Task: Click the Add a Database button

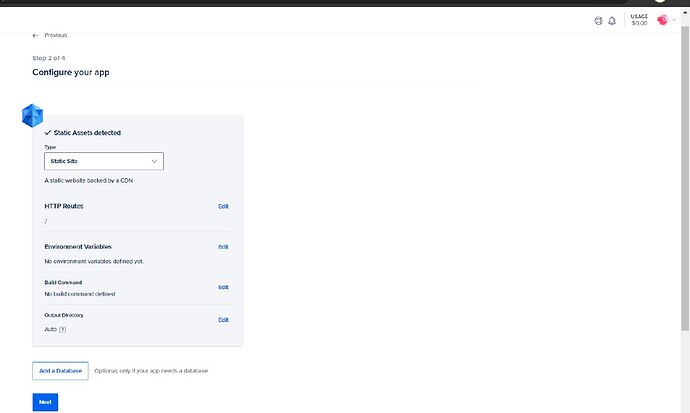Action: pyautogui.click(x=60, y=371)
